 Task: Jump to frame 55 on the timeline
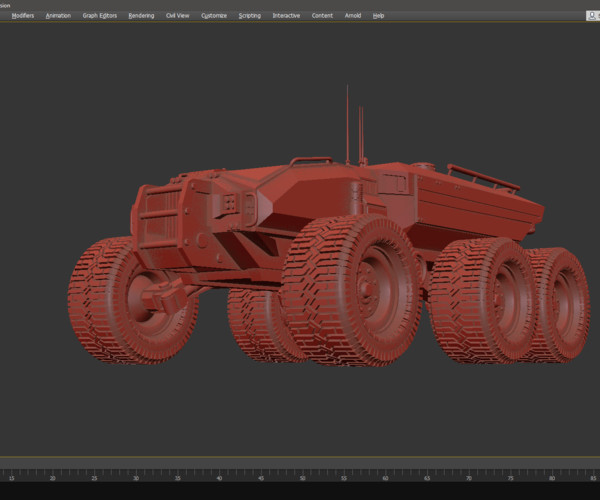point(344,478)
